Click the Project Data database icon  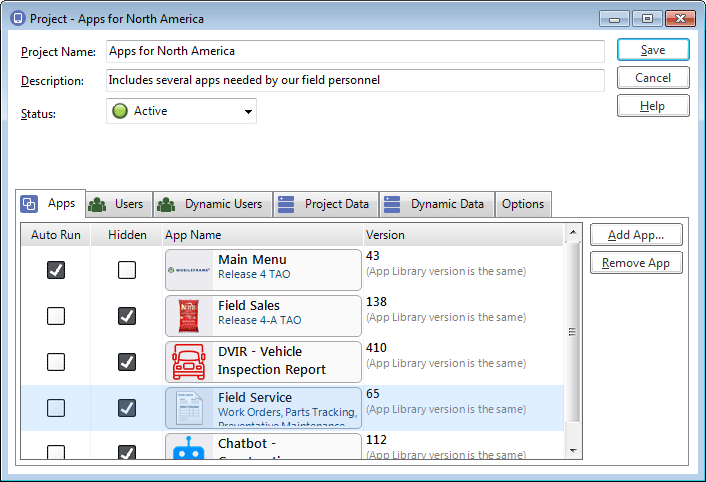point(286,204)
